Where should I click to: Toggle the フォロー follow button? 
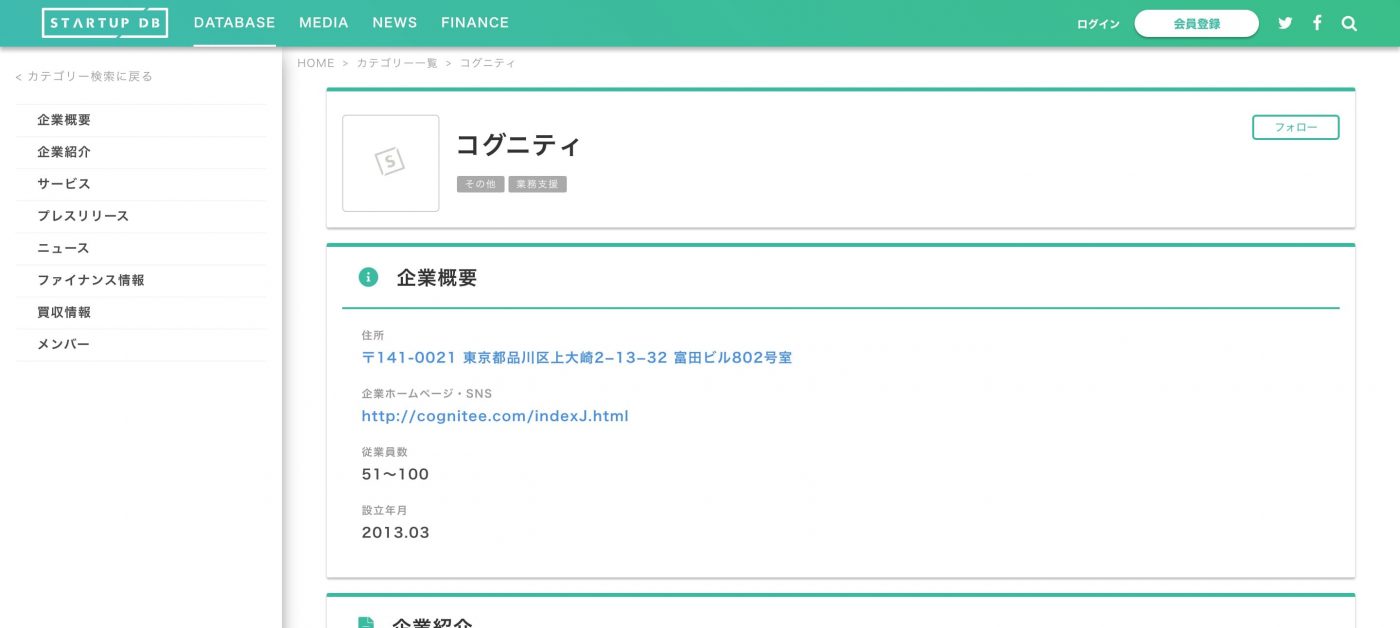tap(1295, 127)
